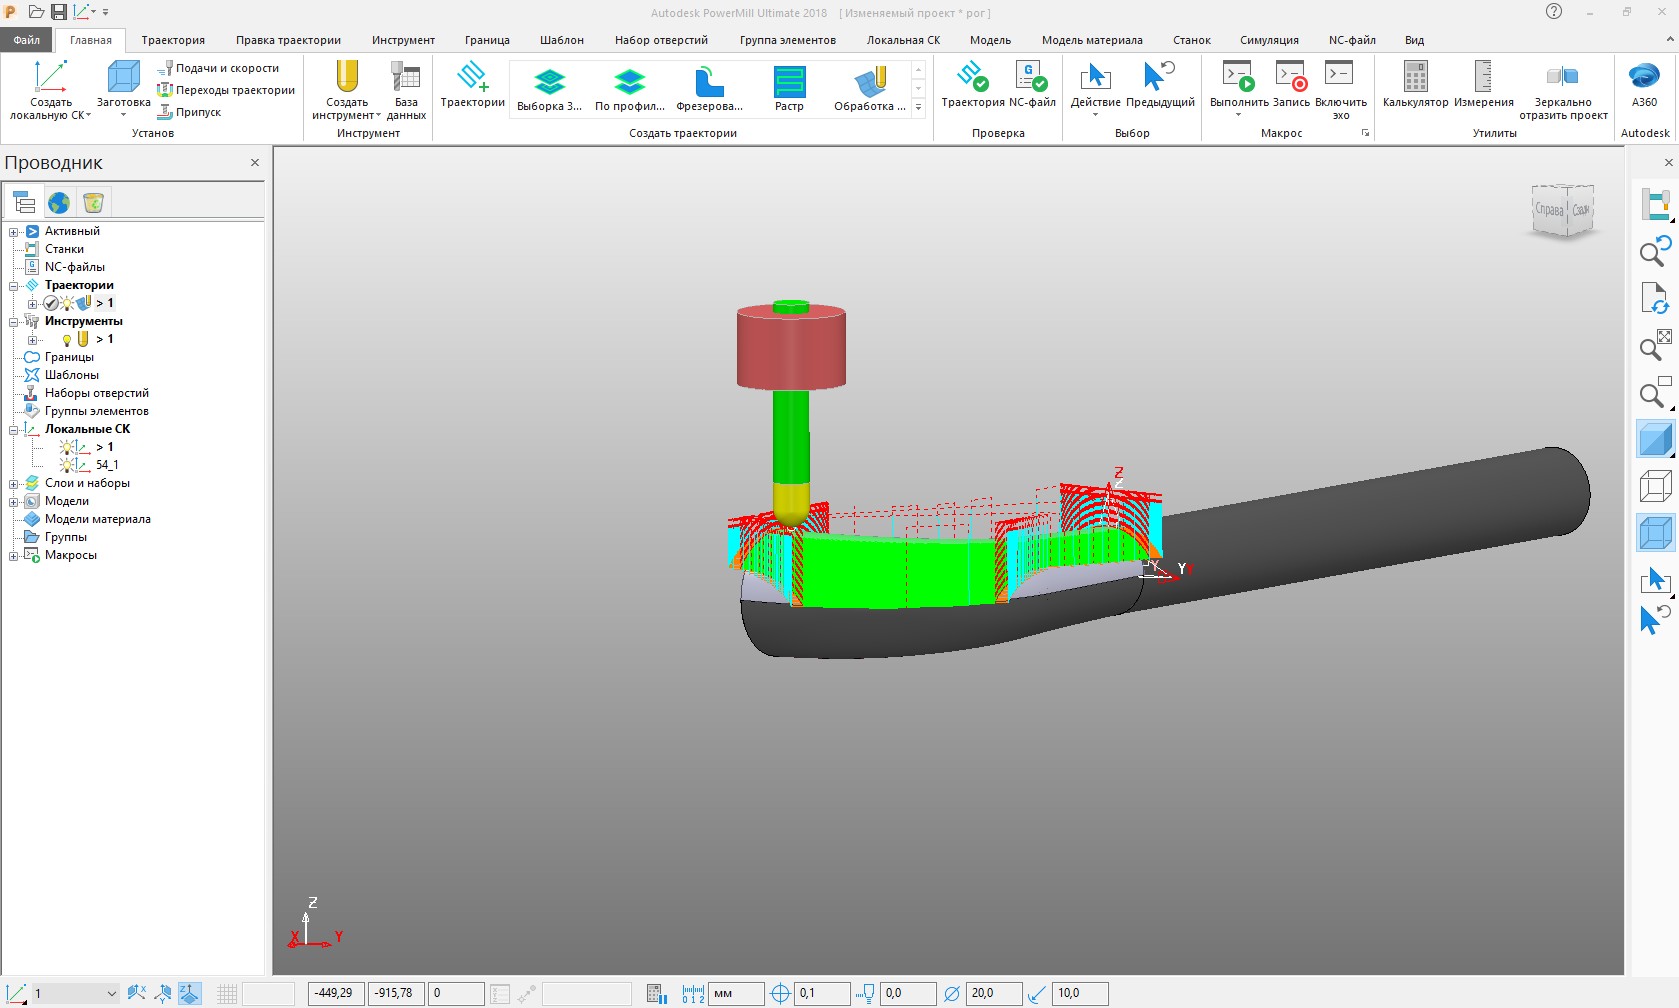Open the Симуляция ribbon tab
This screenshot has height=1008, width=1679.
[1269, 40]
